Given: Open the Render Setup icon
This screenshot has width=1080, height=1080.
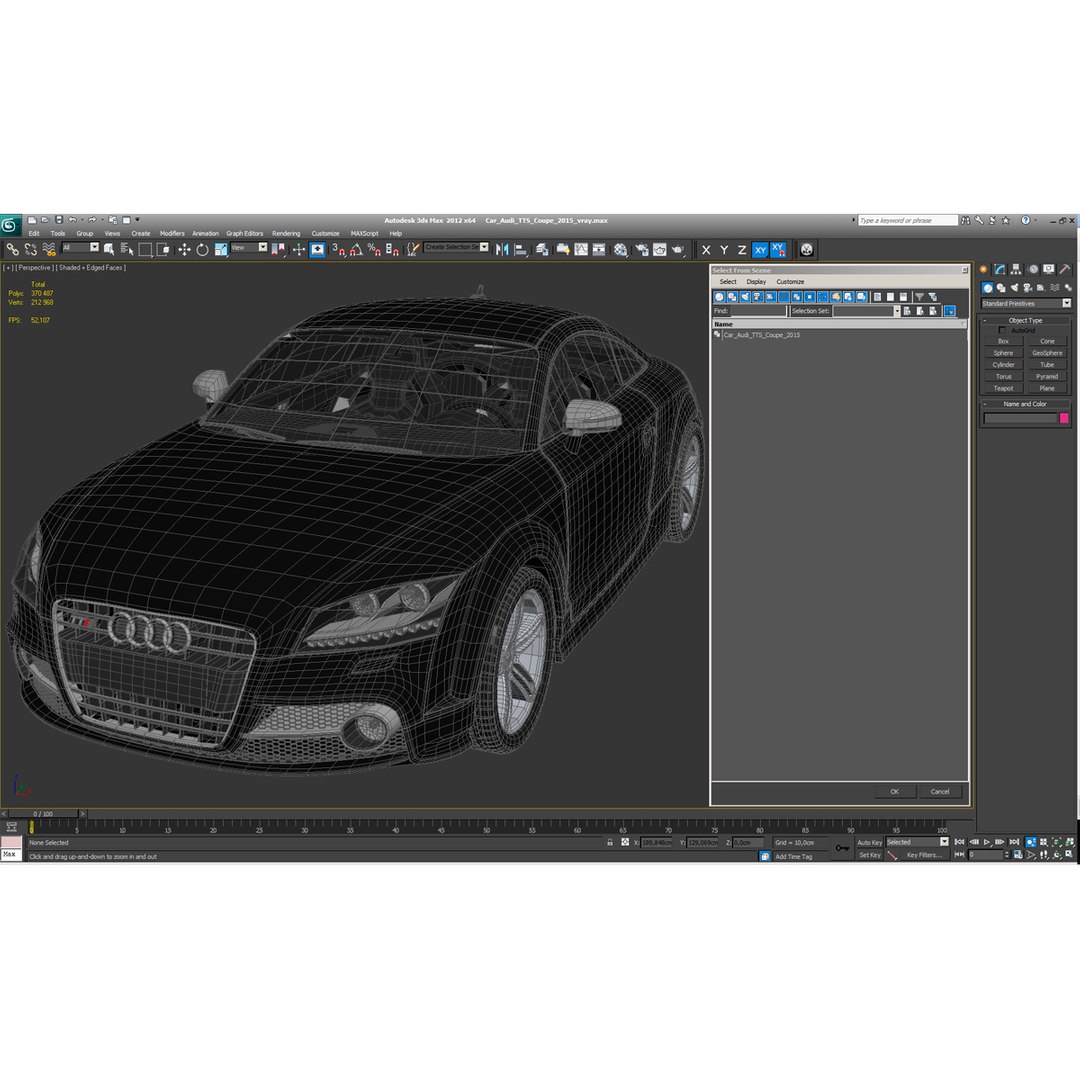Looking at the screenshot, I should [x=641, y=249].
